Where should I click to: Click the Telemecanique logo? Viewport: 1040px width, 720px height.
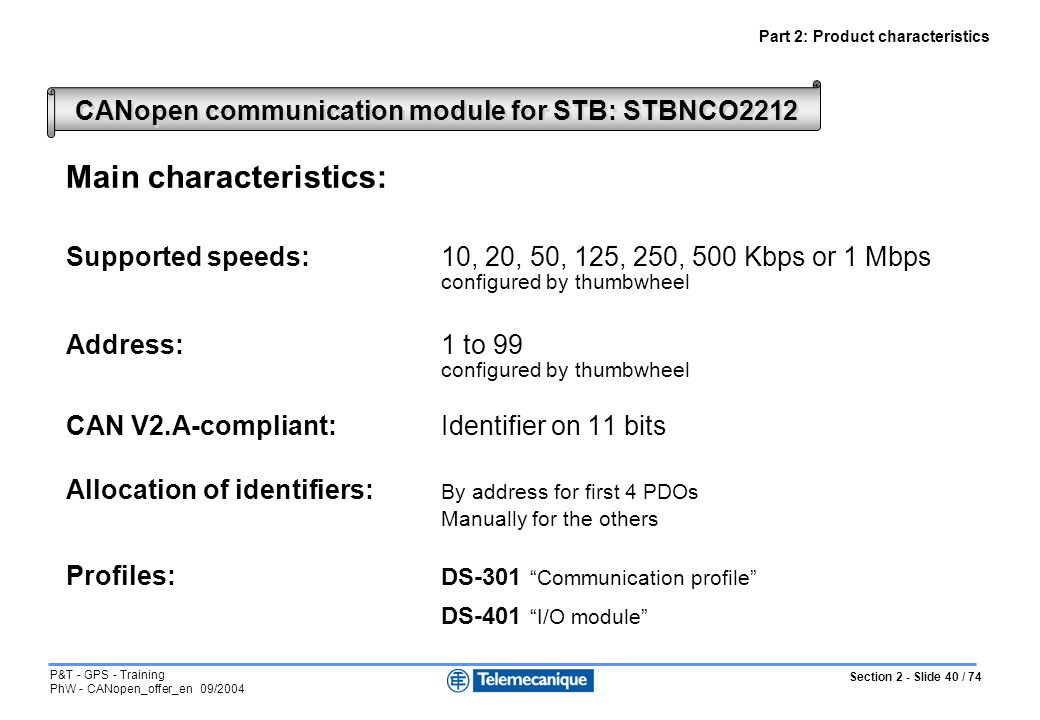(520, 680)
